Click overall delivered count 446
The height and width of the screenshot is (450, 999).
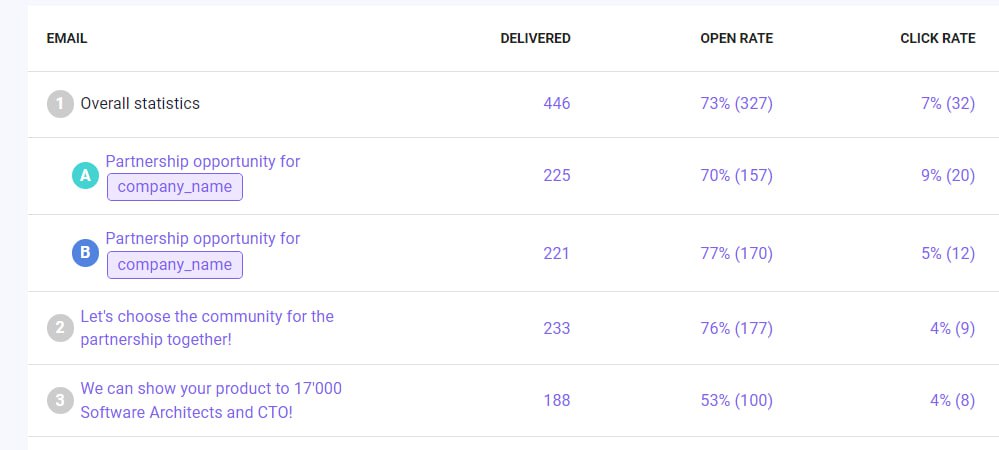pyautogui.click(x=556, y=104)
